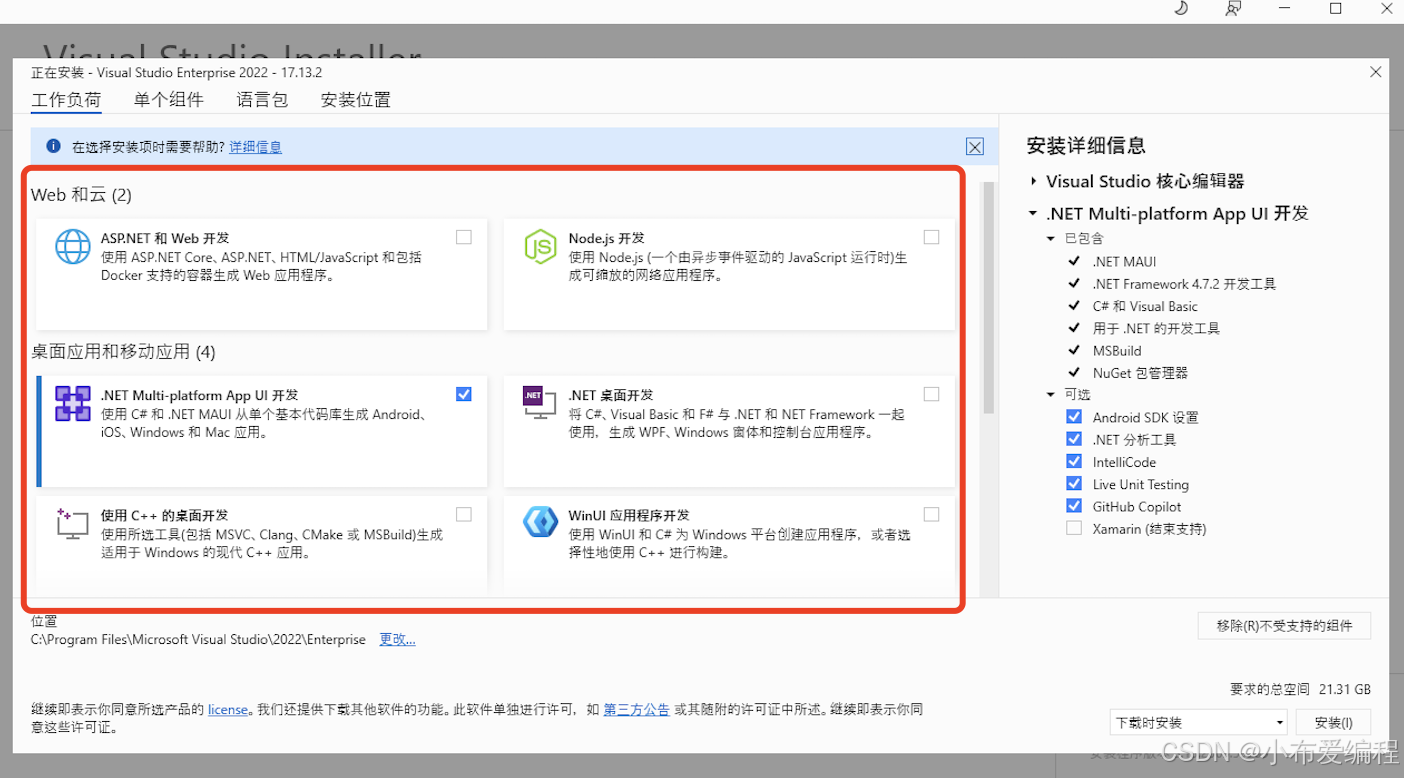
Task: Check the Xamarin (结束支持) option
Action: [1074, 528]
